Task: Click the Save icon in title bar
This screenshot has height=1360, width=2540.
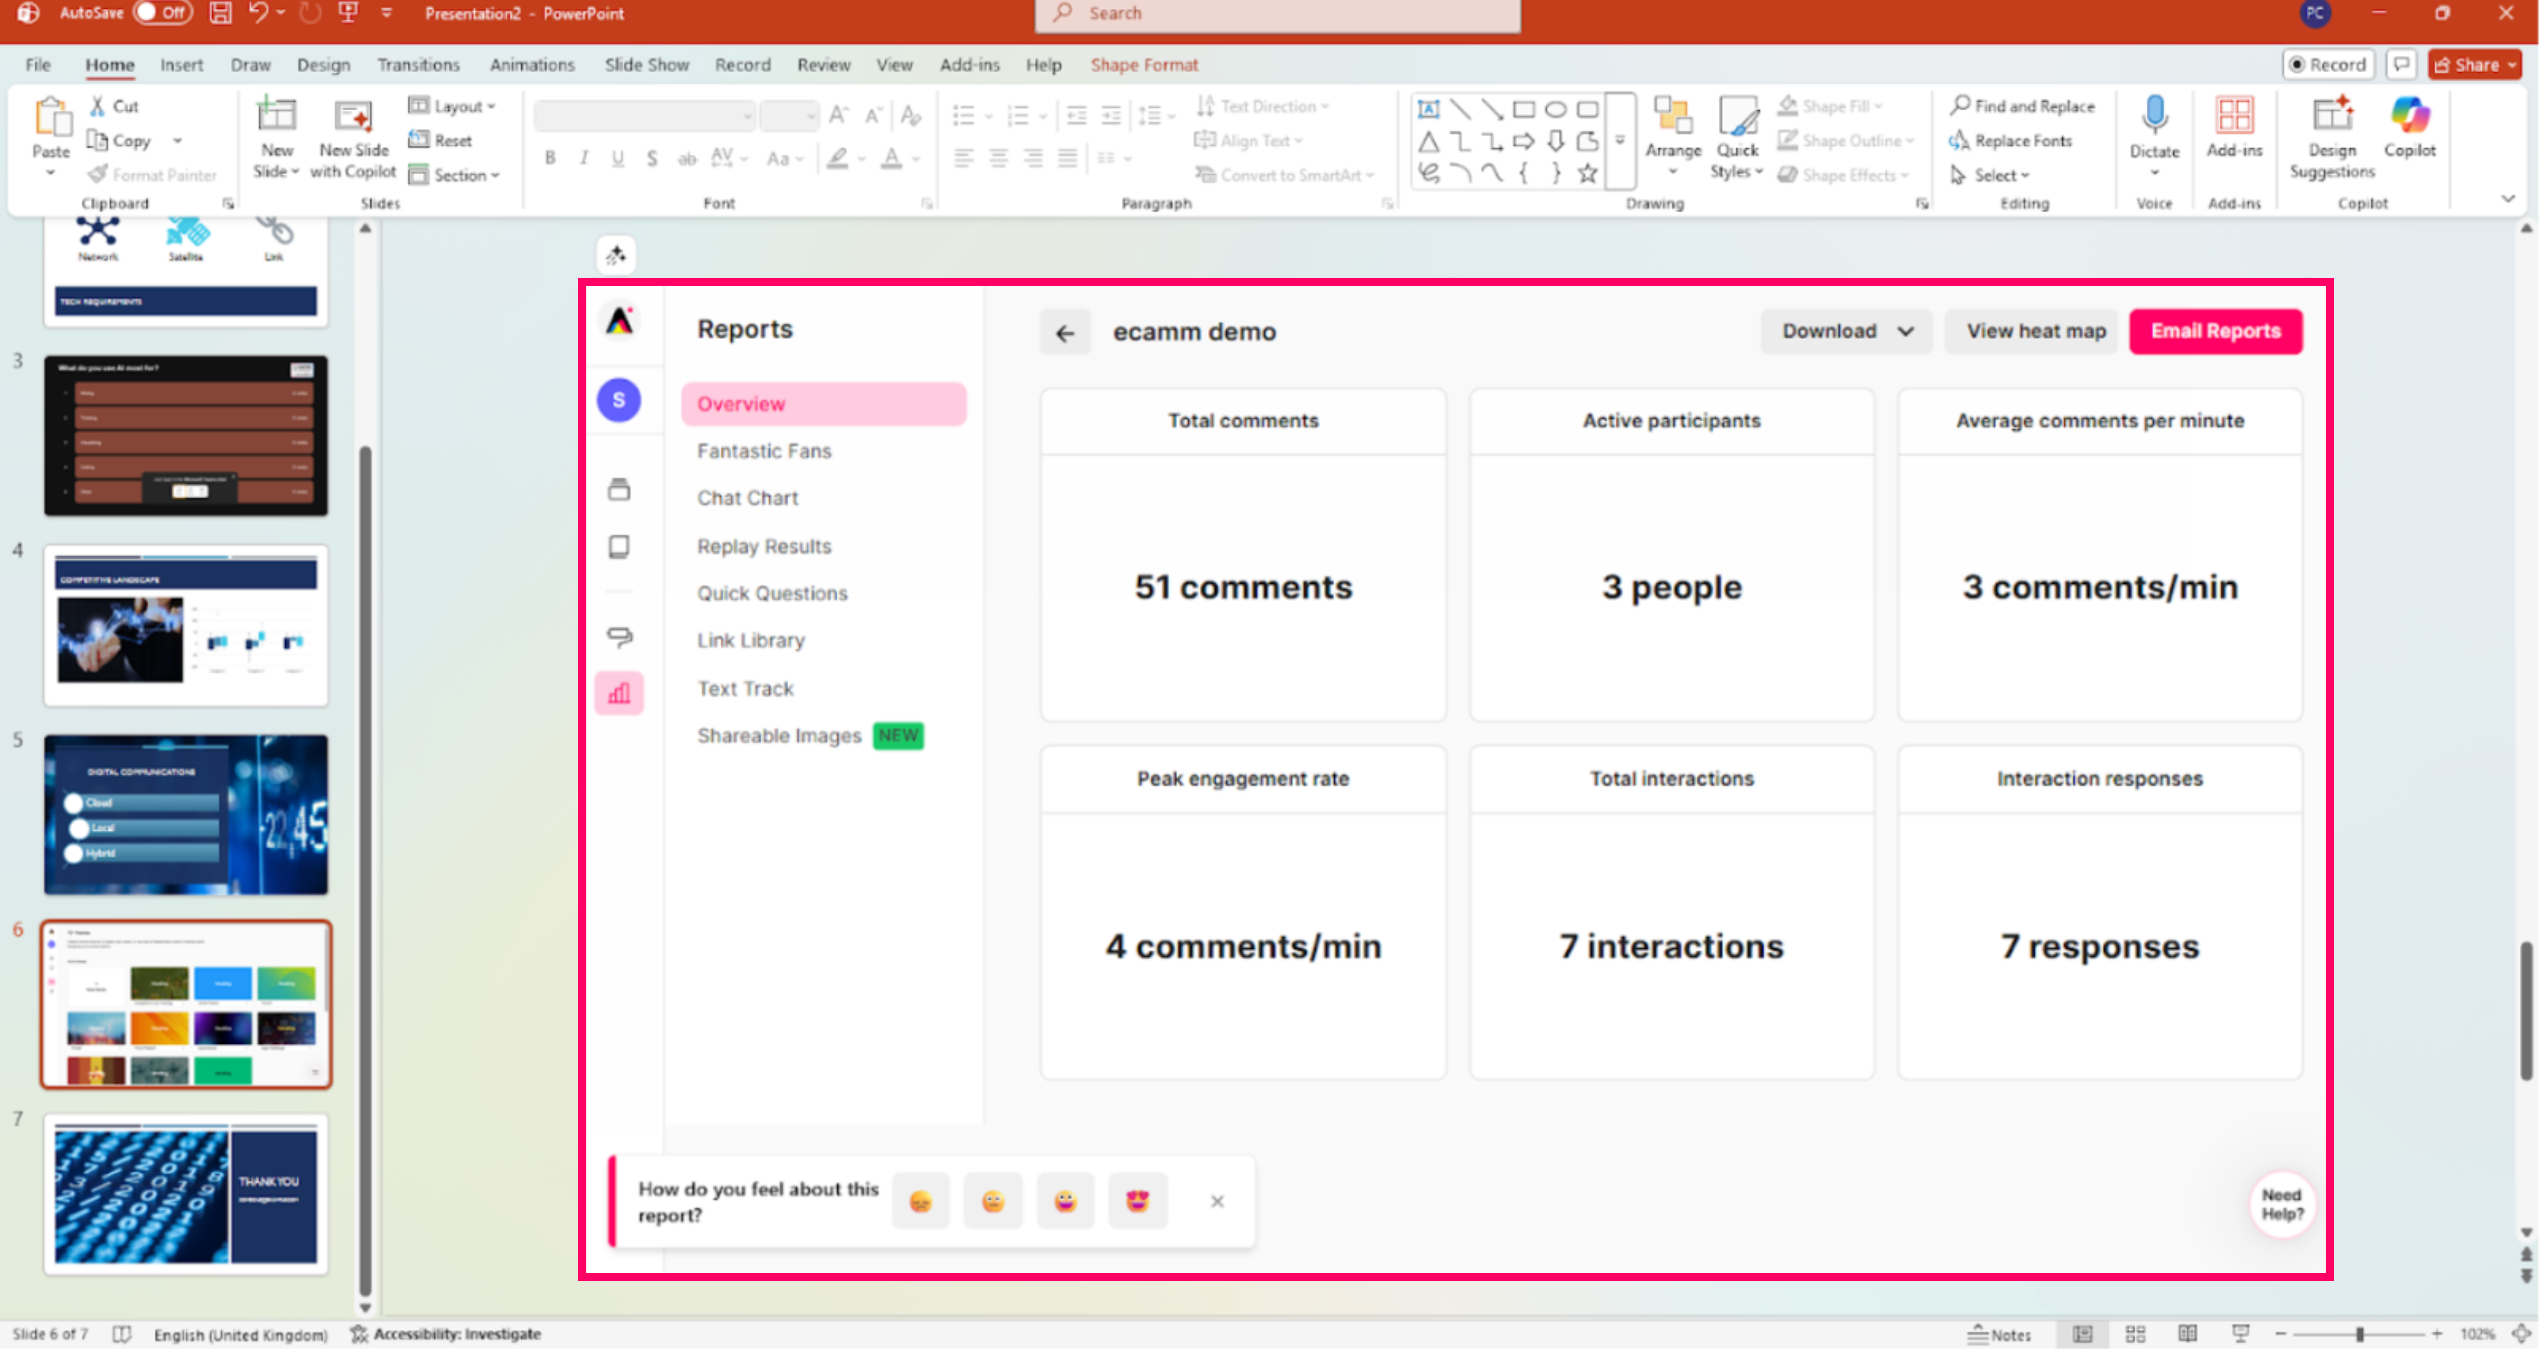Action: pyautogui.click(x=220, y=13)
